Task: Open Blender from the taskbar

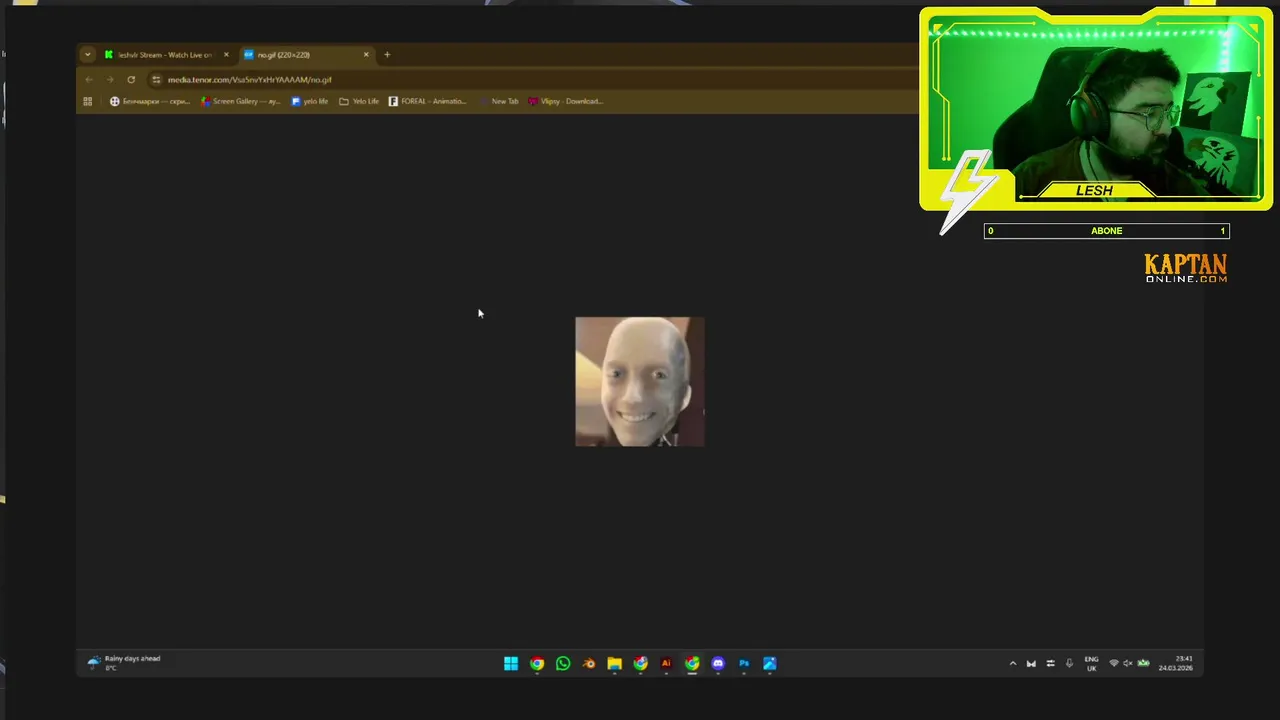Action: pyautogui.click(x=589, y=663)
